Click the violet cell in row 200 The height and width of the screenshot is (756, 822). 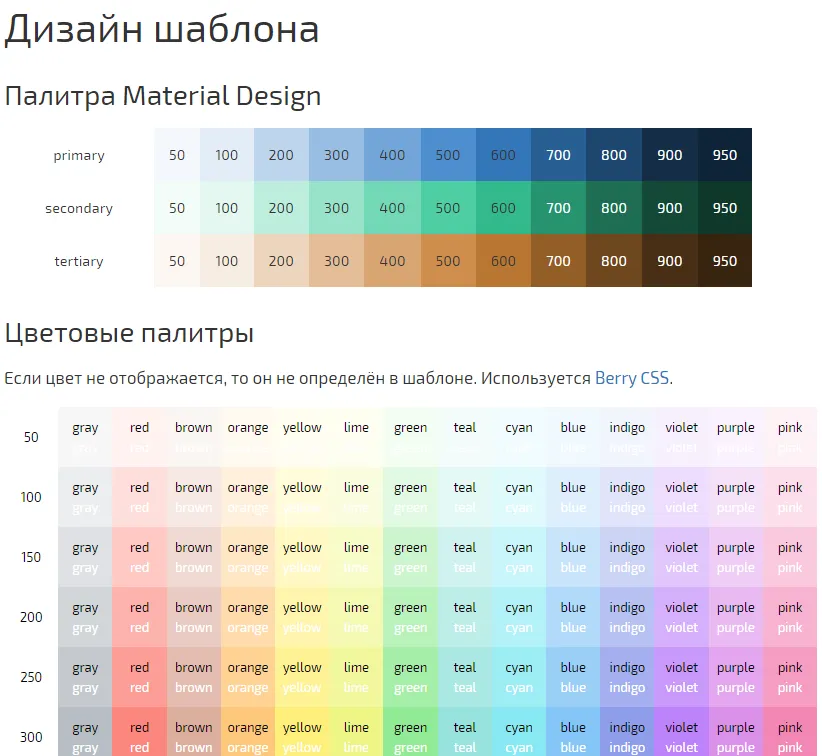coord(682,617)
